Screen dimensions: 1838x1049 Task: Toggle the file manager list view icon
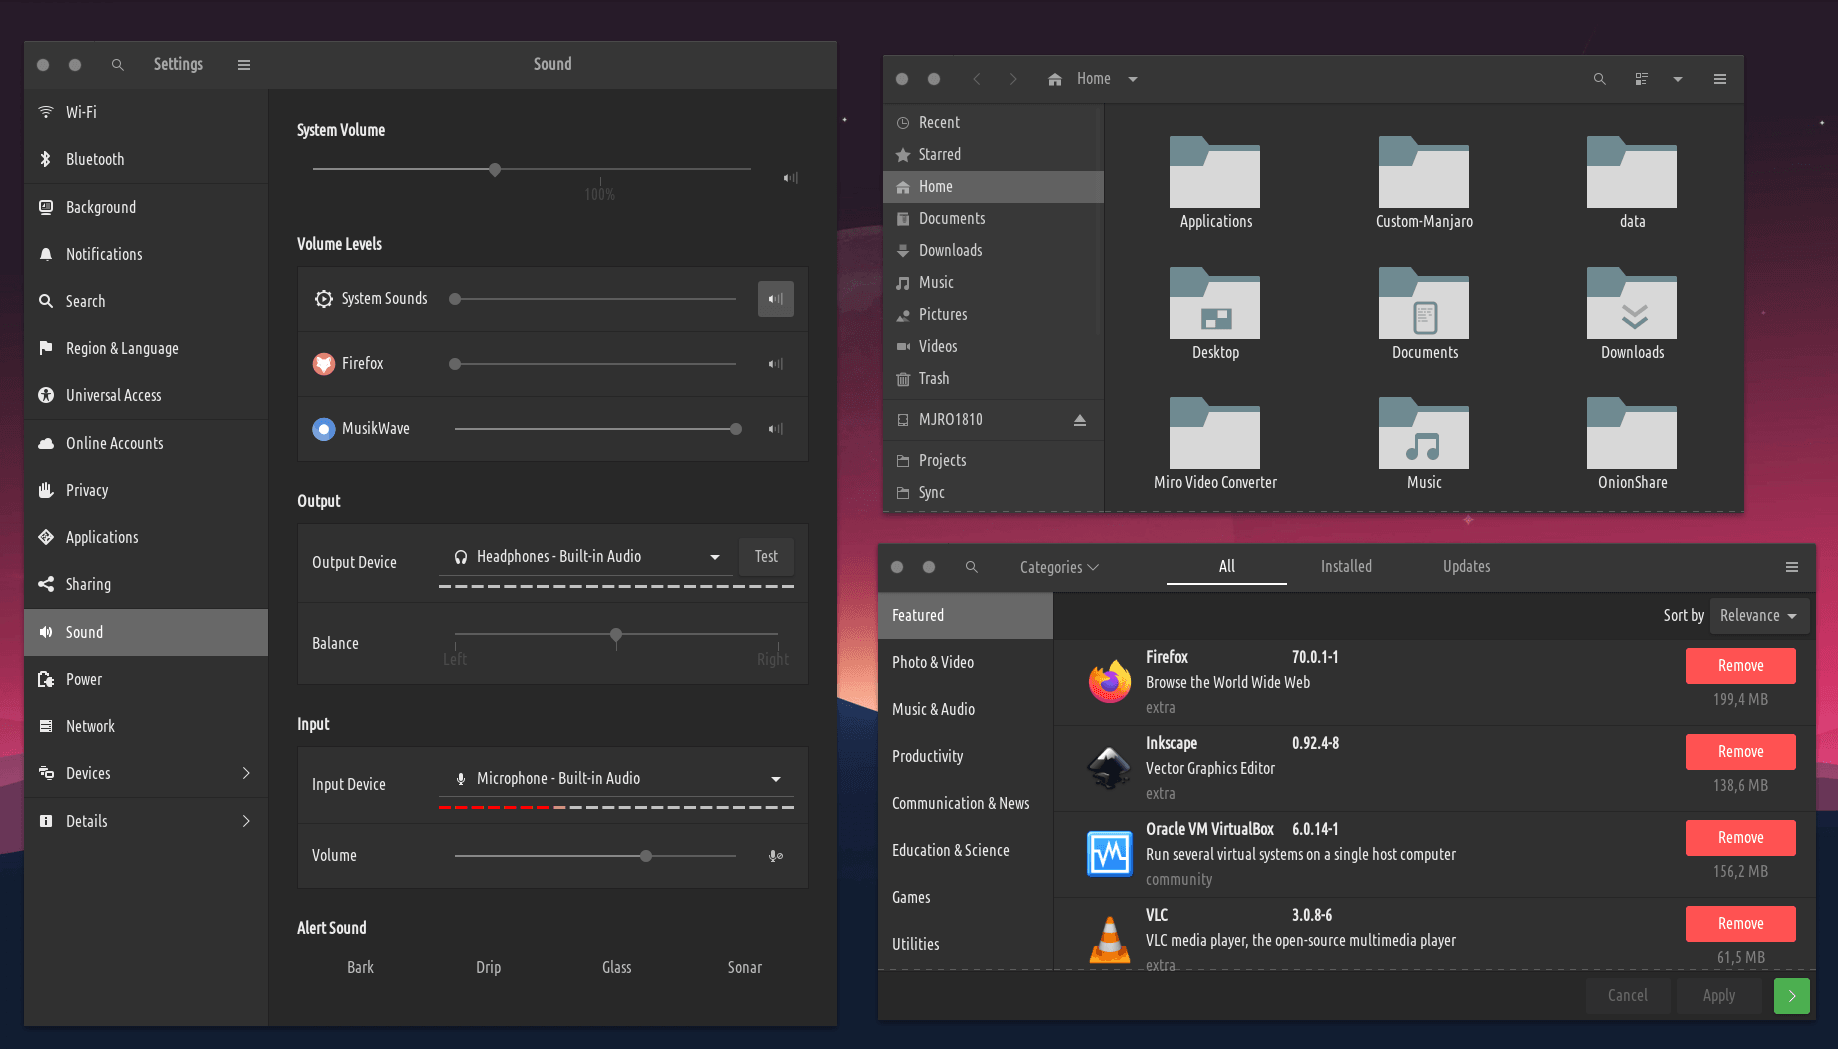pyautogui.click(x=1641, y=79)
